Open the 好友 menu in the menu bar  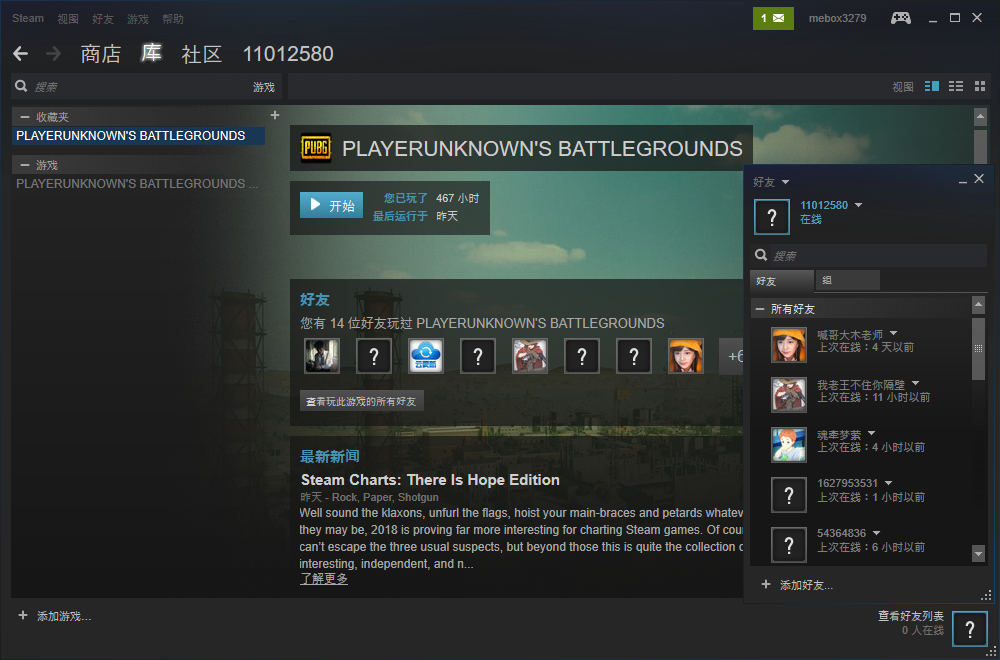pos(103,19)
